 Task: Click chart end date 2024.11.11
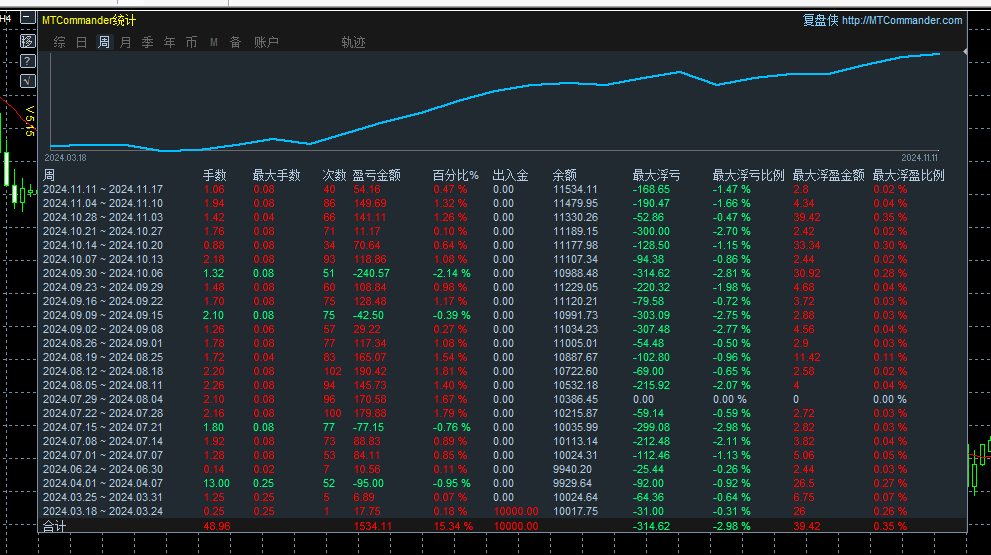click(x=920, y=158)
